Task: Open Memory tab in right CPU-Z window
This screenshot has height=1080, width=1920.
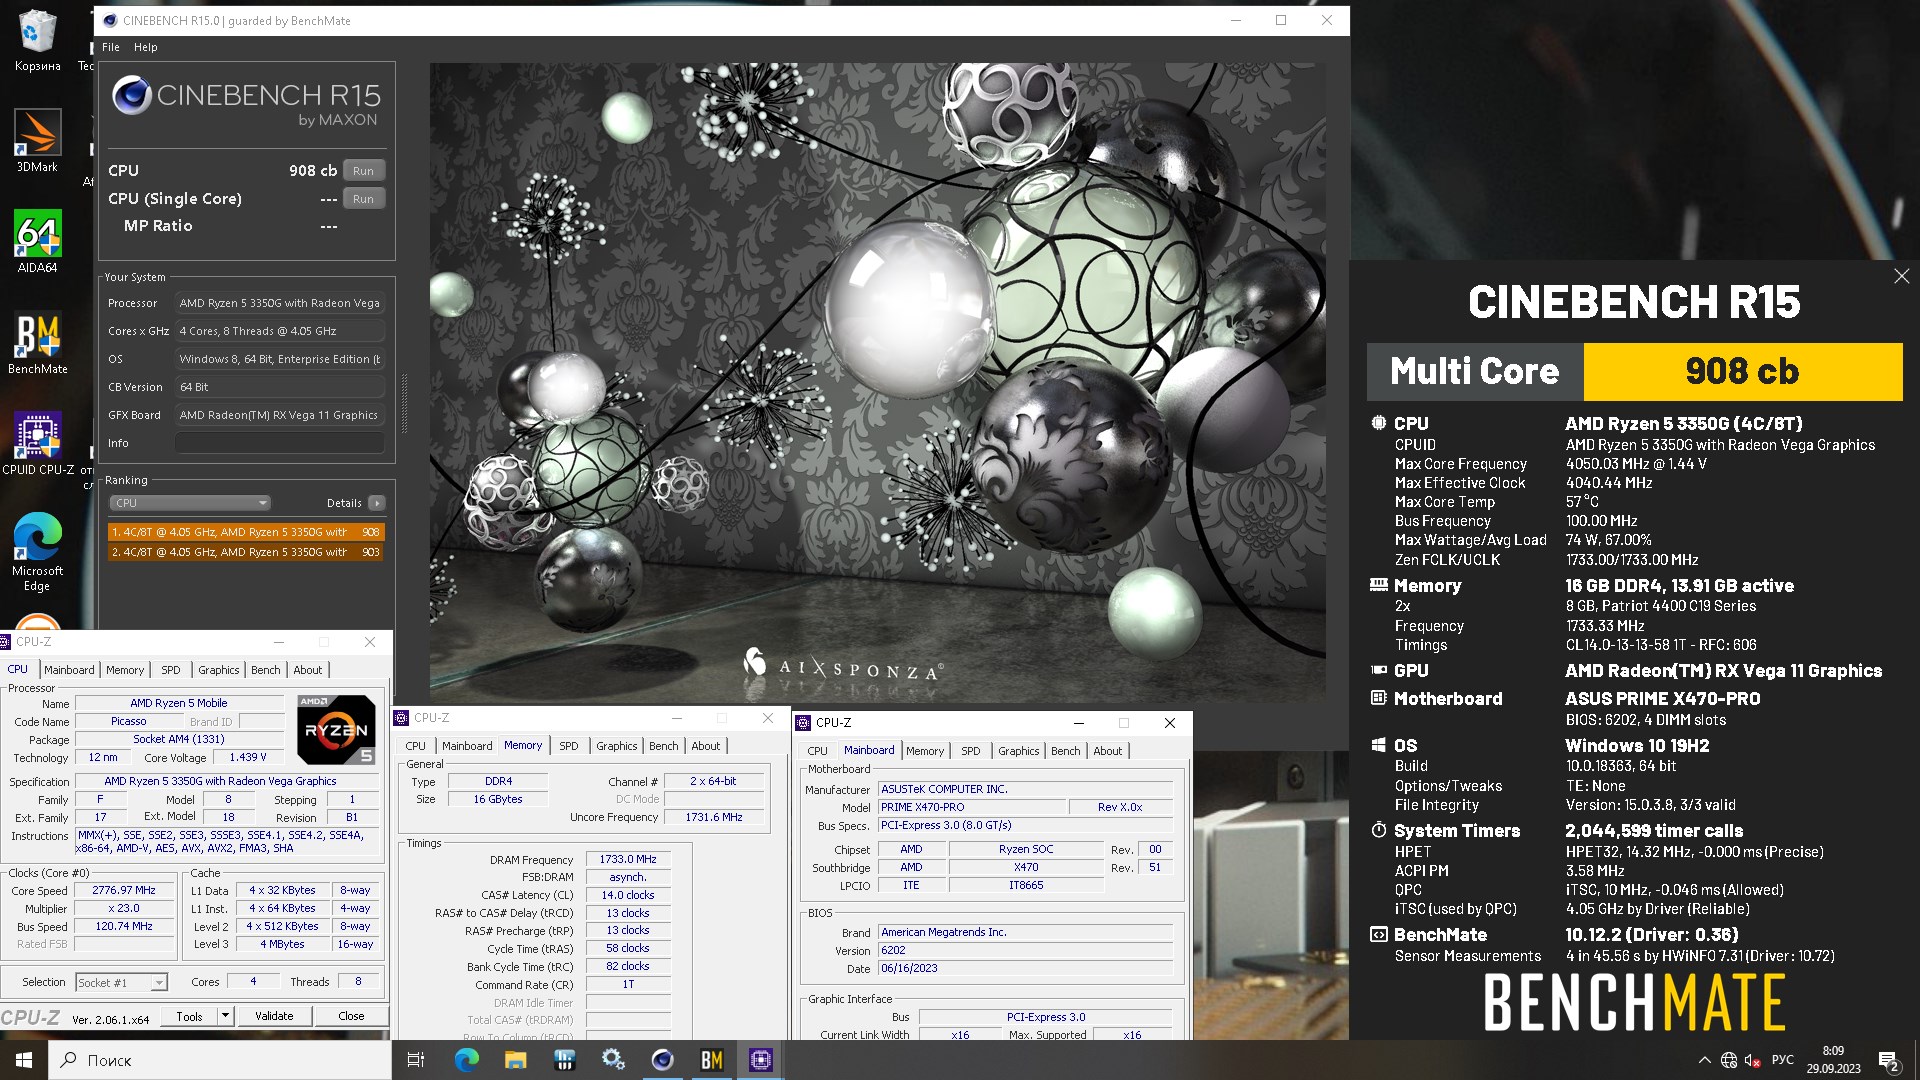Action: [925, 751]
